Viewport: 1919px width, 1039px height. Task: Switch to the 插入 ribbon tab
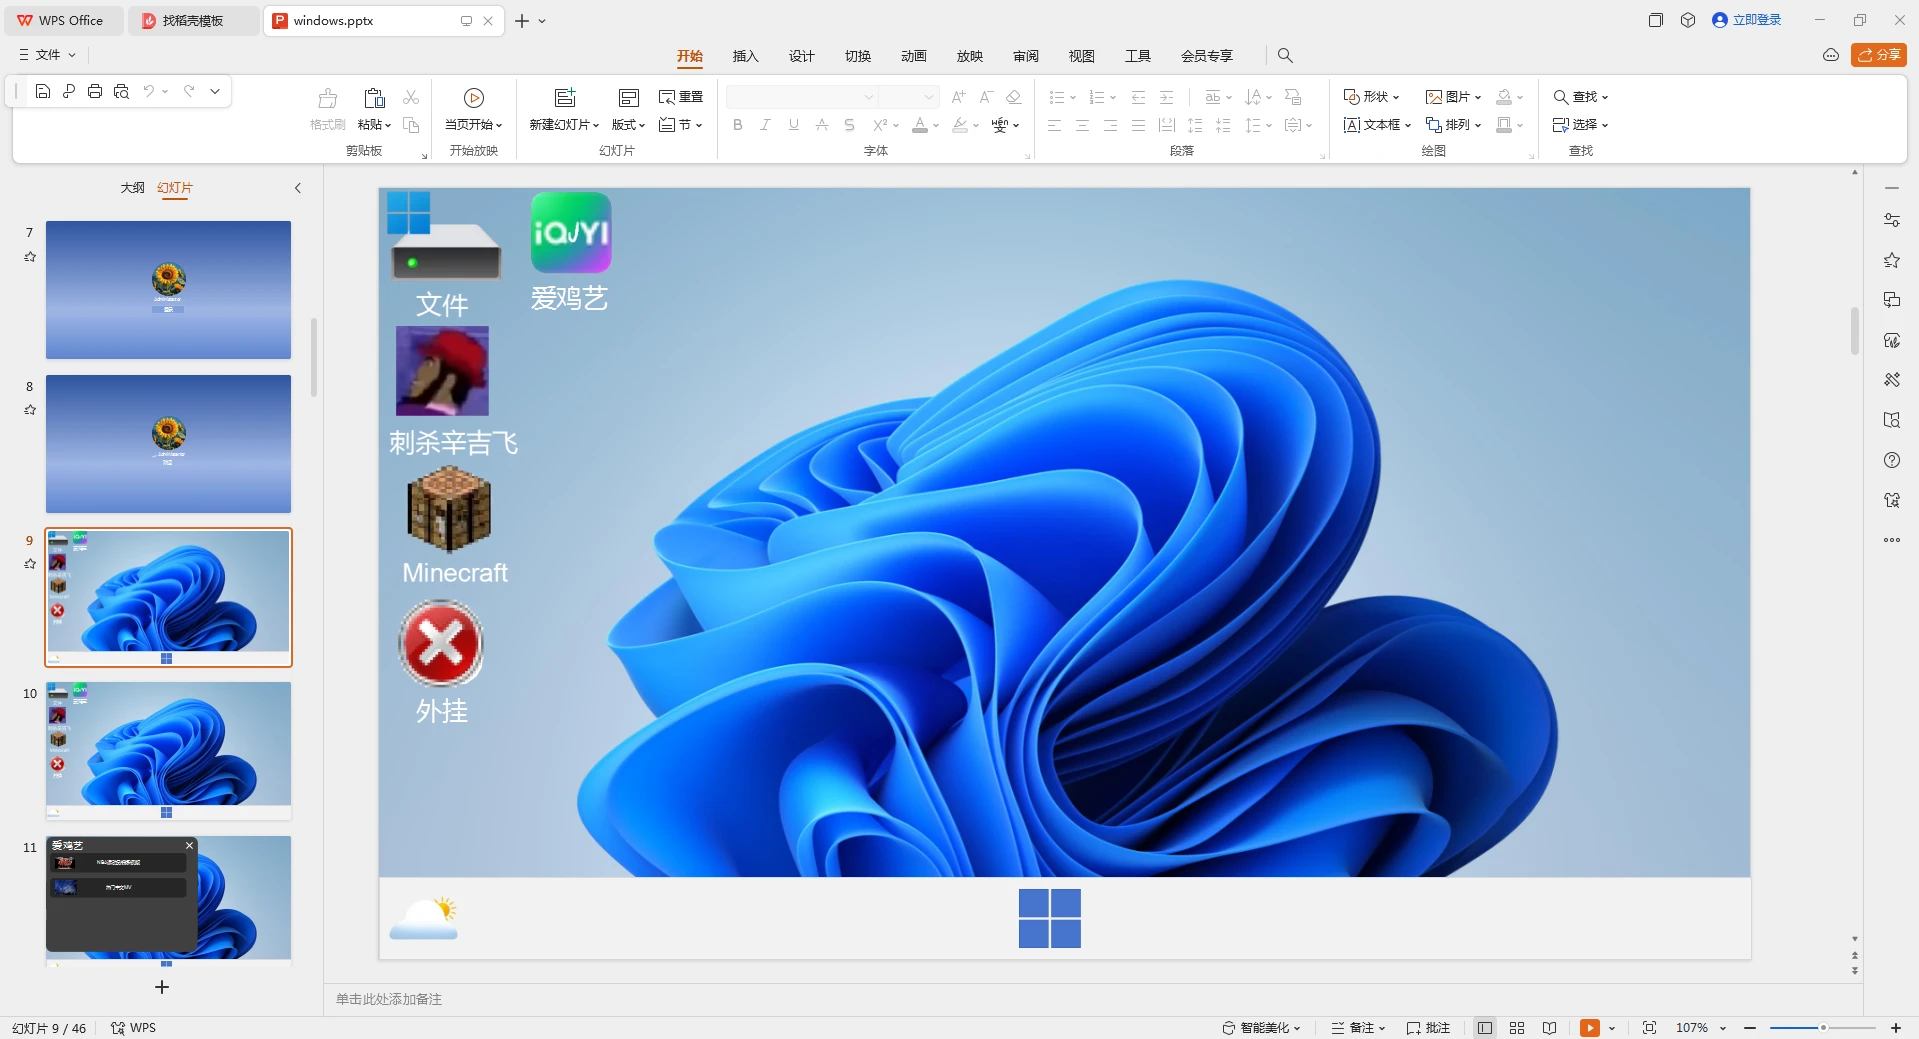point(744,56)
